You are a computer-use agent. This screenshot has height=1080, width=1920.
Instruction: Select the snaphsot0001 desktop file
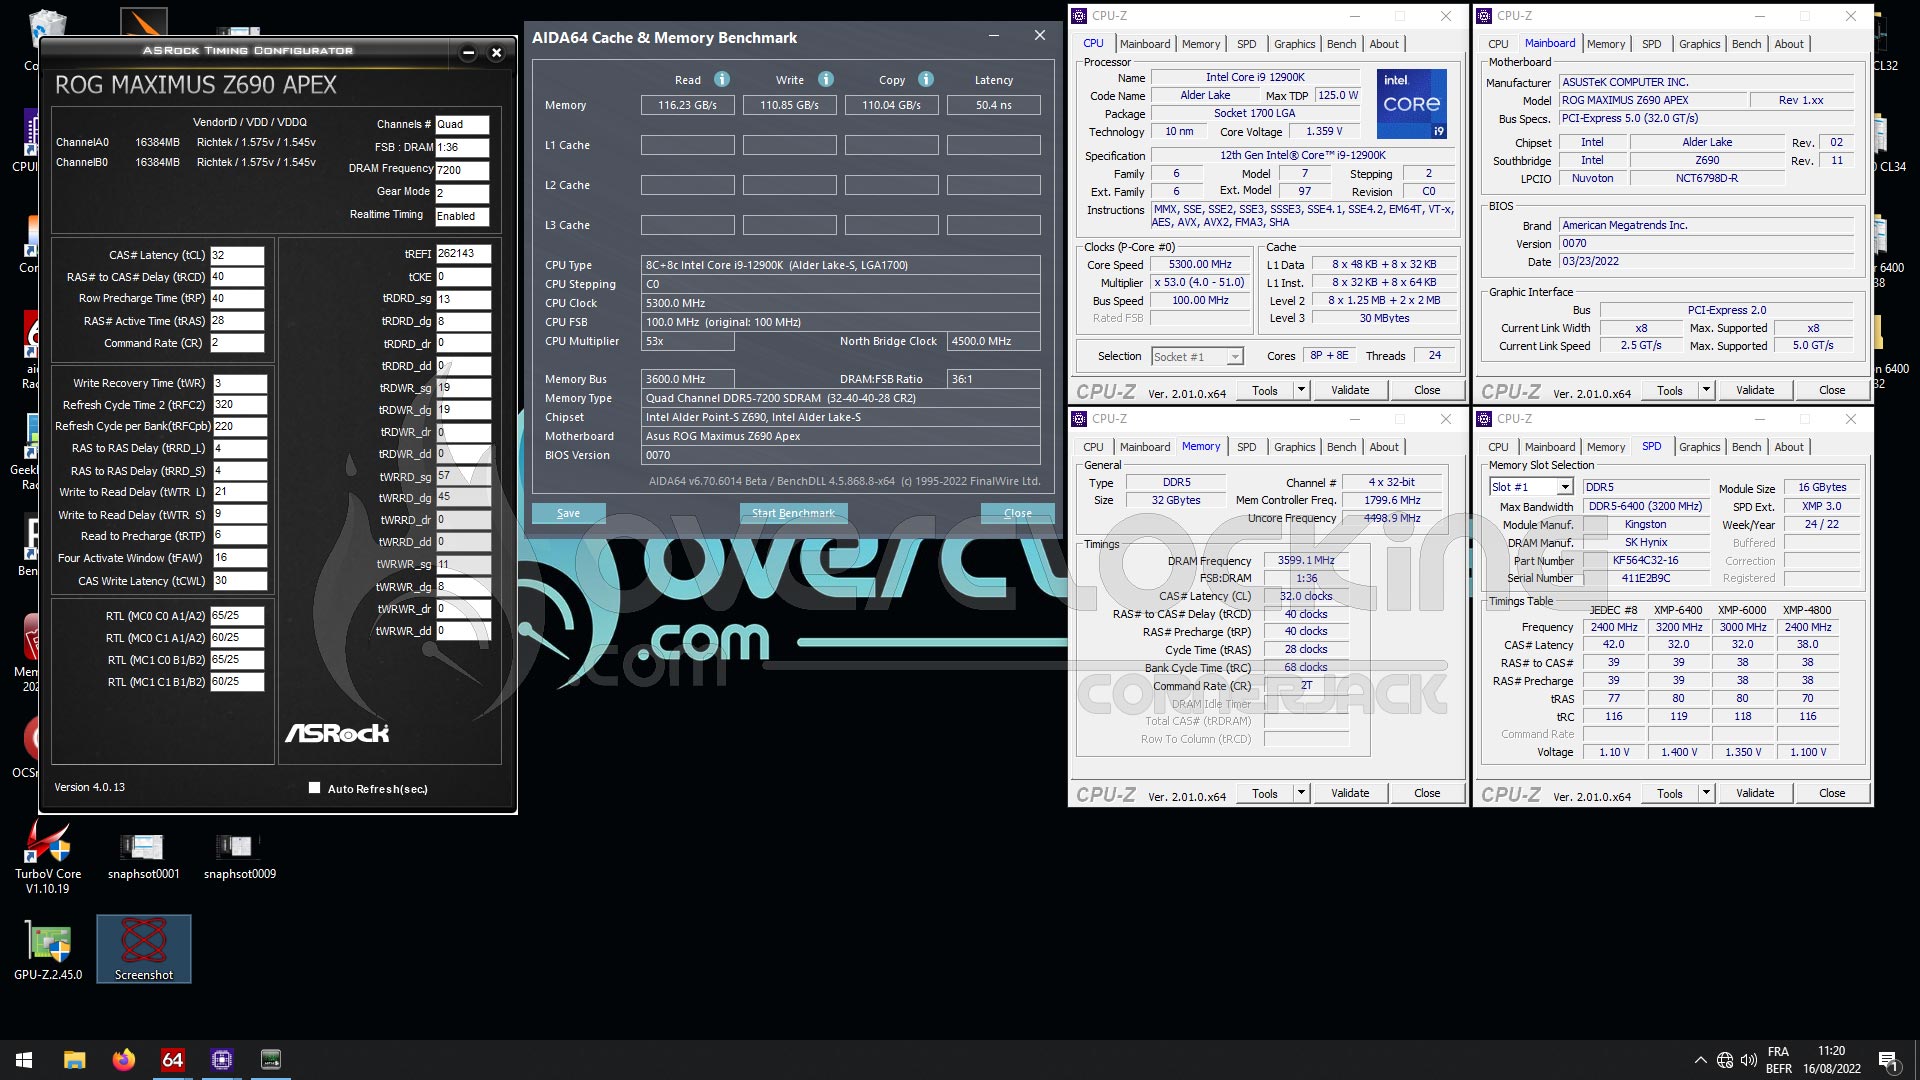(143, 856)
